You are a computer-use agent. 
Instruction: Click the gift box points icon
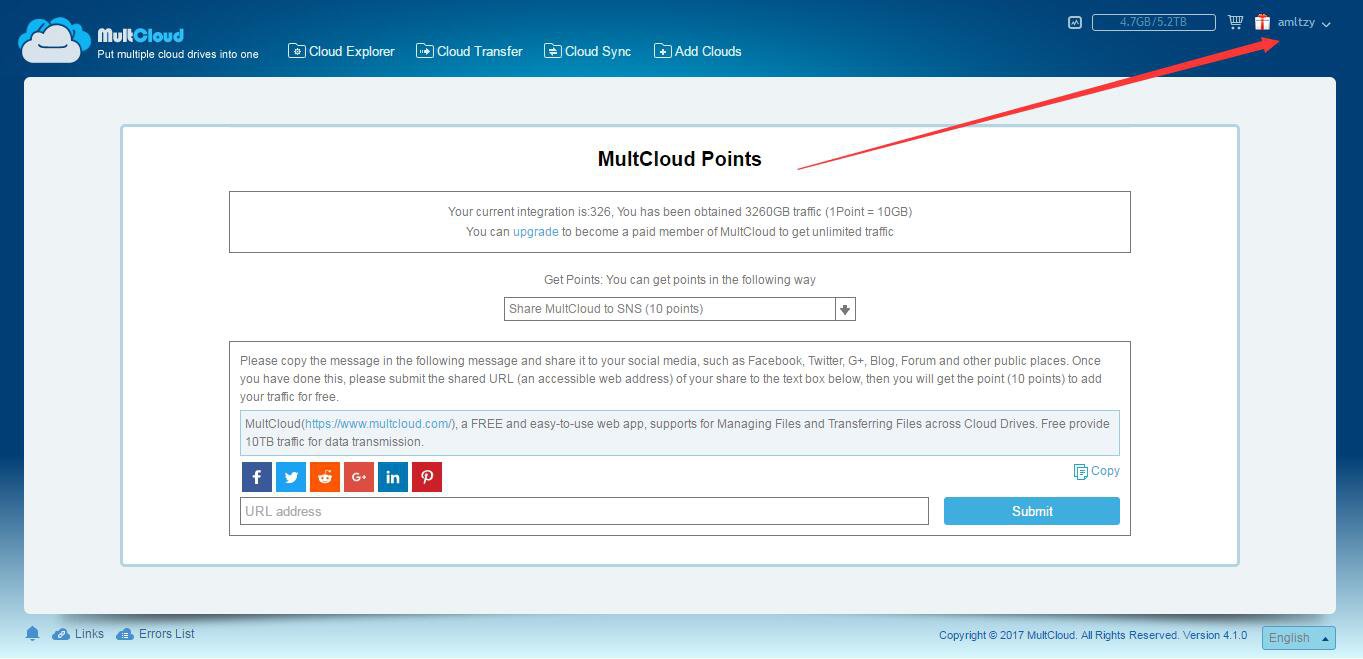click(x=1262, y=22)
